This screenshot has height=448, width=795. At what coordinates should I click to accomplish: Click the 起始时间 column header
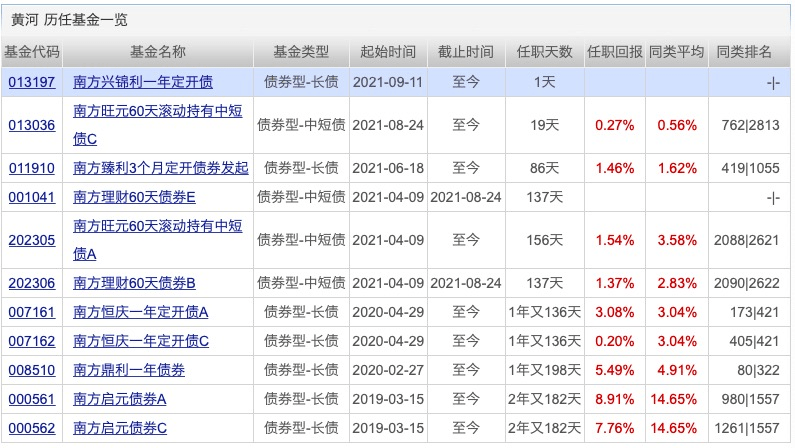[x=388, y=52]
